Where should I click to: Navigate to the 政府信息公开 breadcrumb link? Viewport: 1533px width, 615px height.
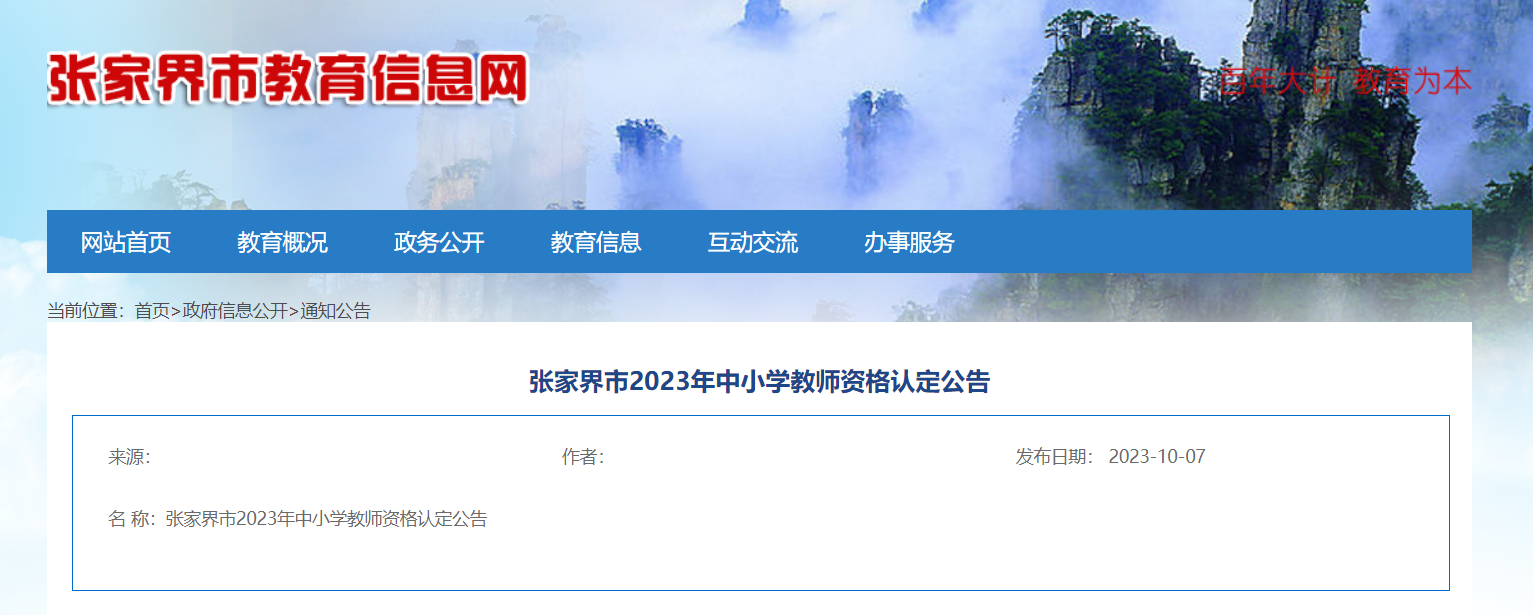point(235,311)
